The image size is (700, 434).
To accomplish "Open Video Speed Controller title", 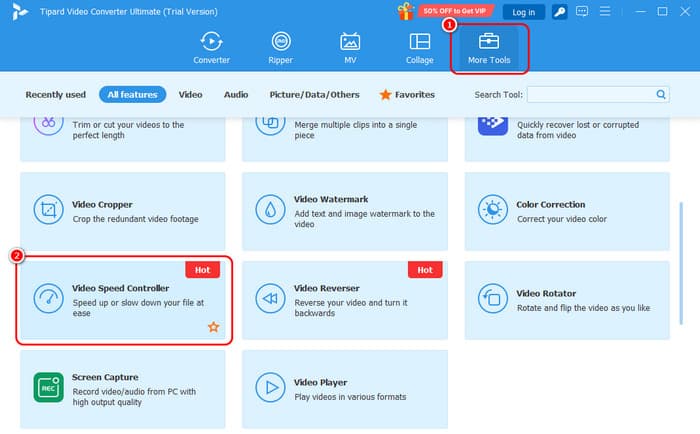I will point(121,288).
